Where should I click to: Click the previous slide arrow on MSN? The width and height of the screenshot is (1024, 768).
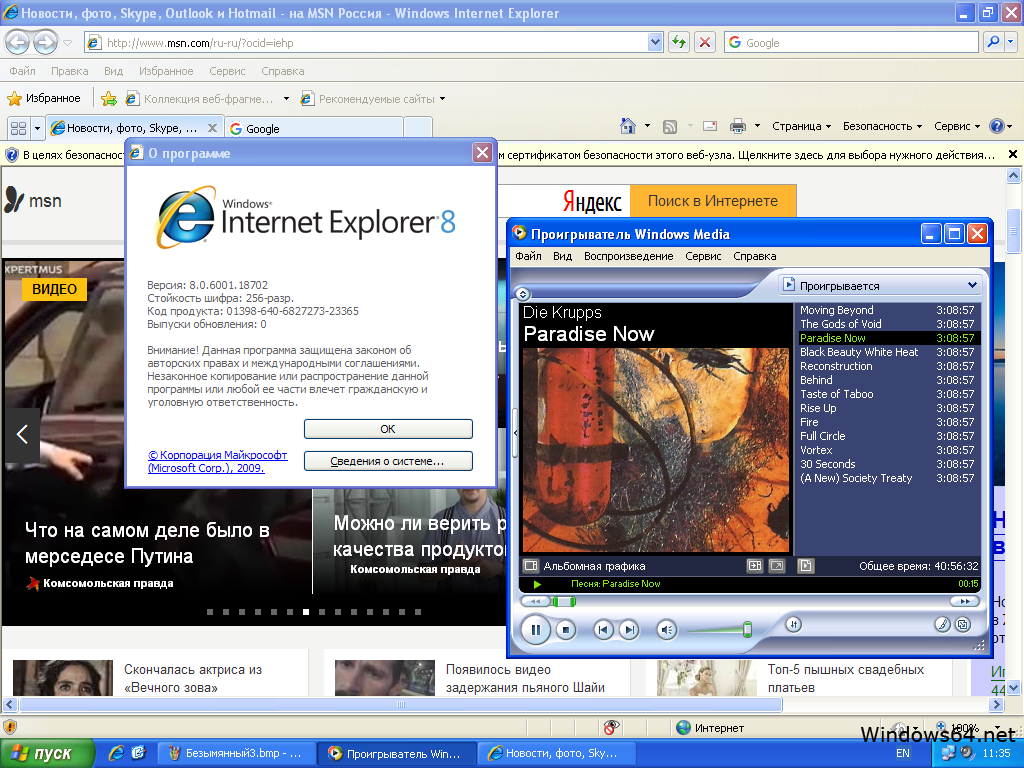[22, 434]
